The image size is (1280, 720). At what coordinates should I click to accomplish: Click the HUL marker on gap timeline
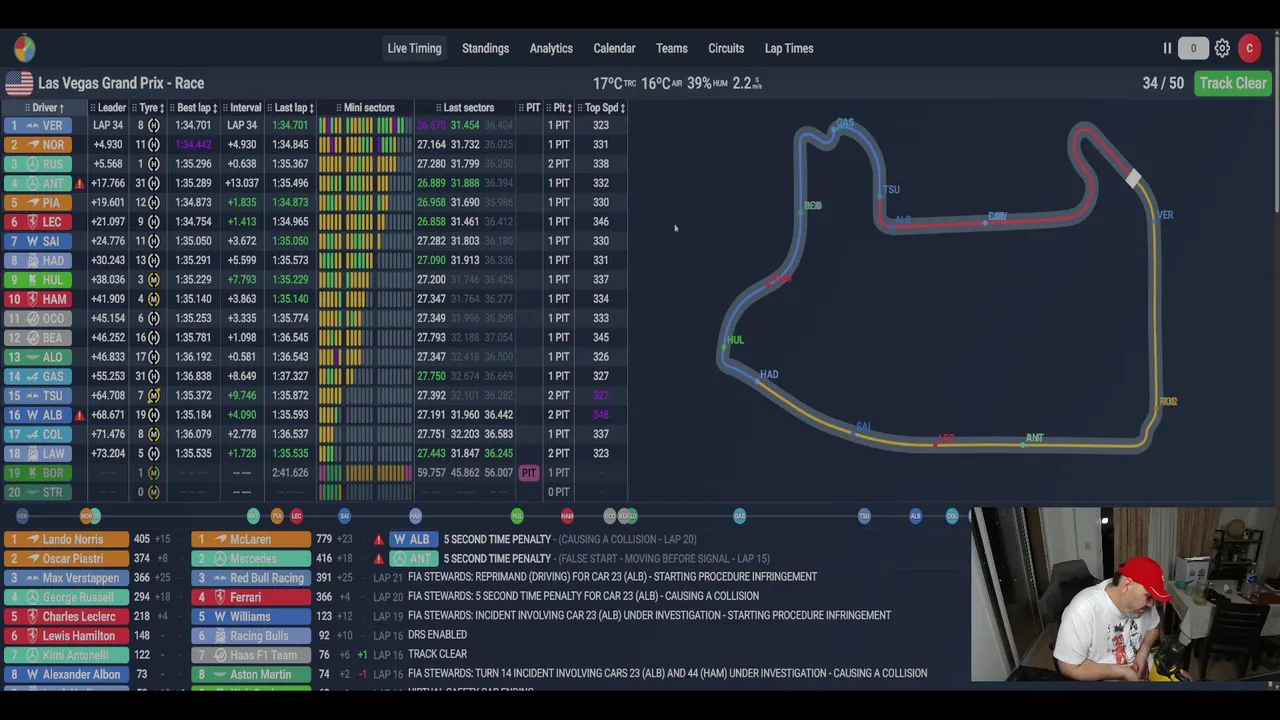[x=517, y=516]
